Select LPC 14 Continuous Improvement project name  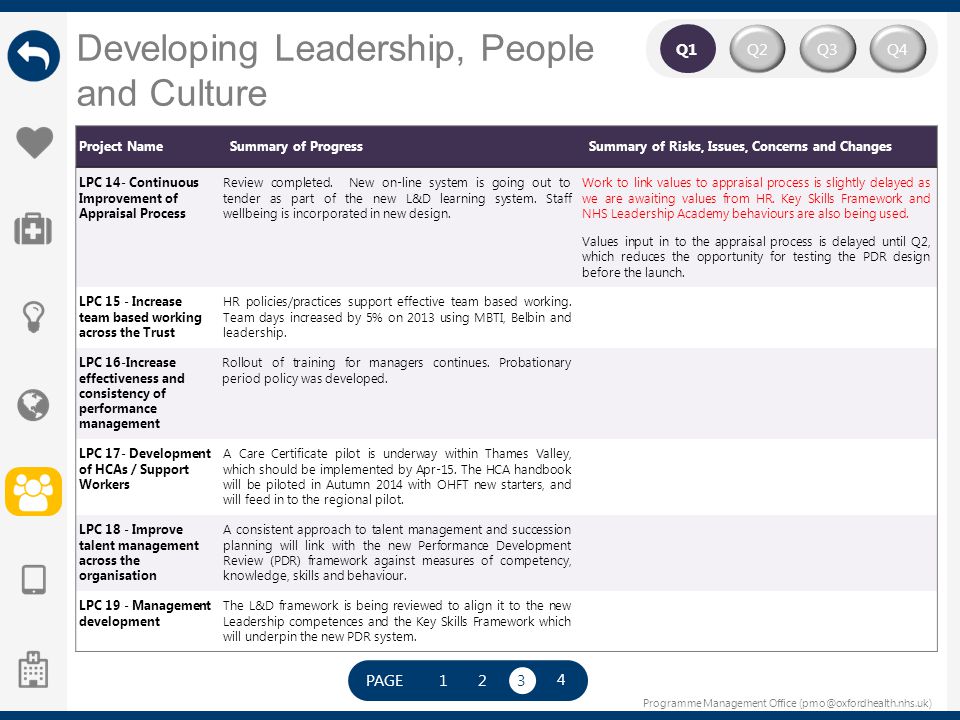click(x=139, y=198)
